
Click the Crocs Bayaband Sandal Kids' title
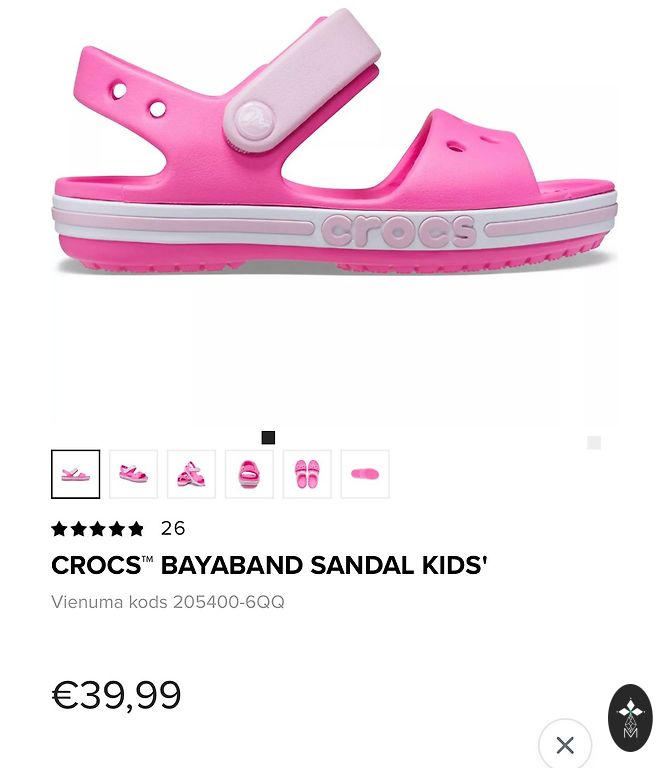coord(269,565)
